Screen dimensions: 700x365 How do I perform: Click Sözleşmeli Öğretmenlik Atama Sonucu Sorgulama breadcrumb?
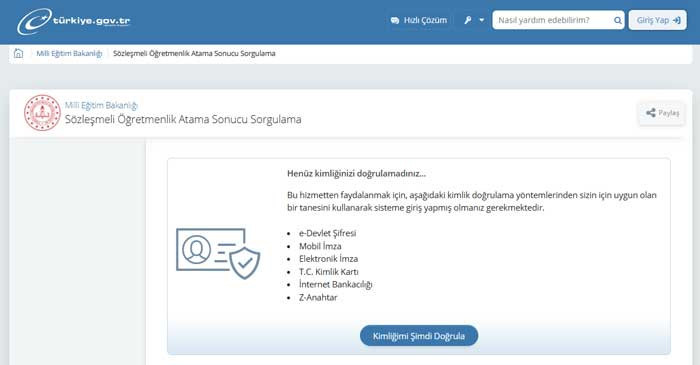coord(194,54)
